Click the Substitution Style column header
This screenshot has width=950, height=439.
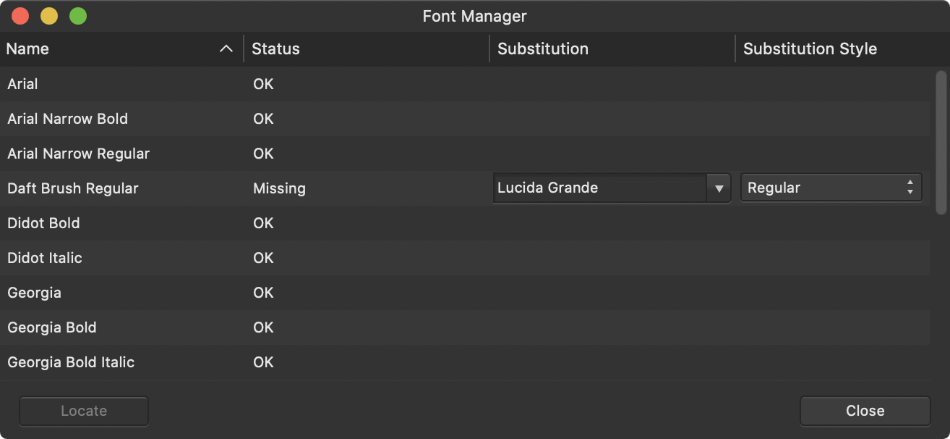810,49
